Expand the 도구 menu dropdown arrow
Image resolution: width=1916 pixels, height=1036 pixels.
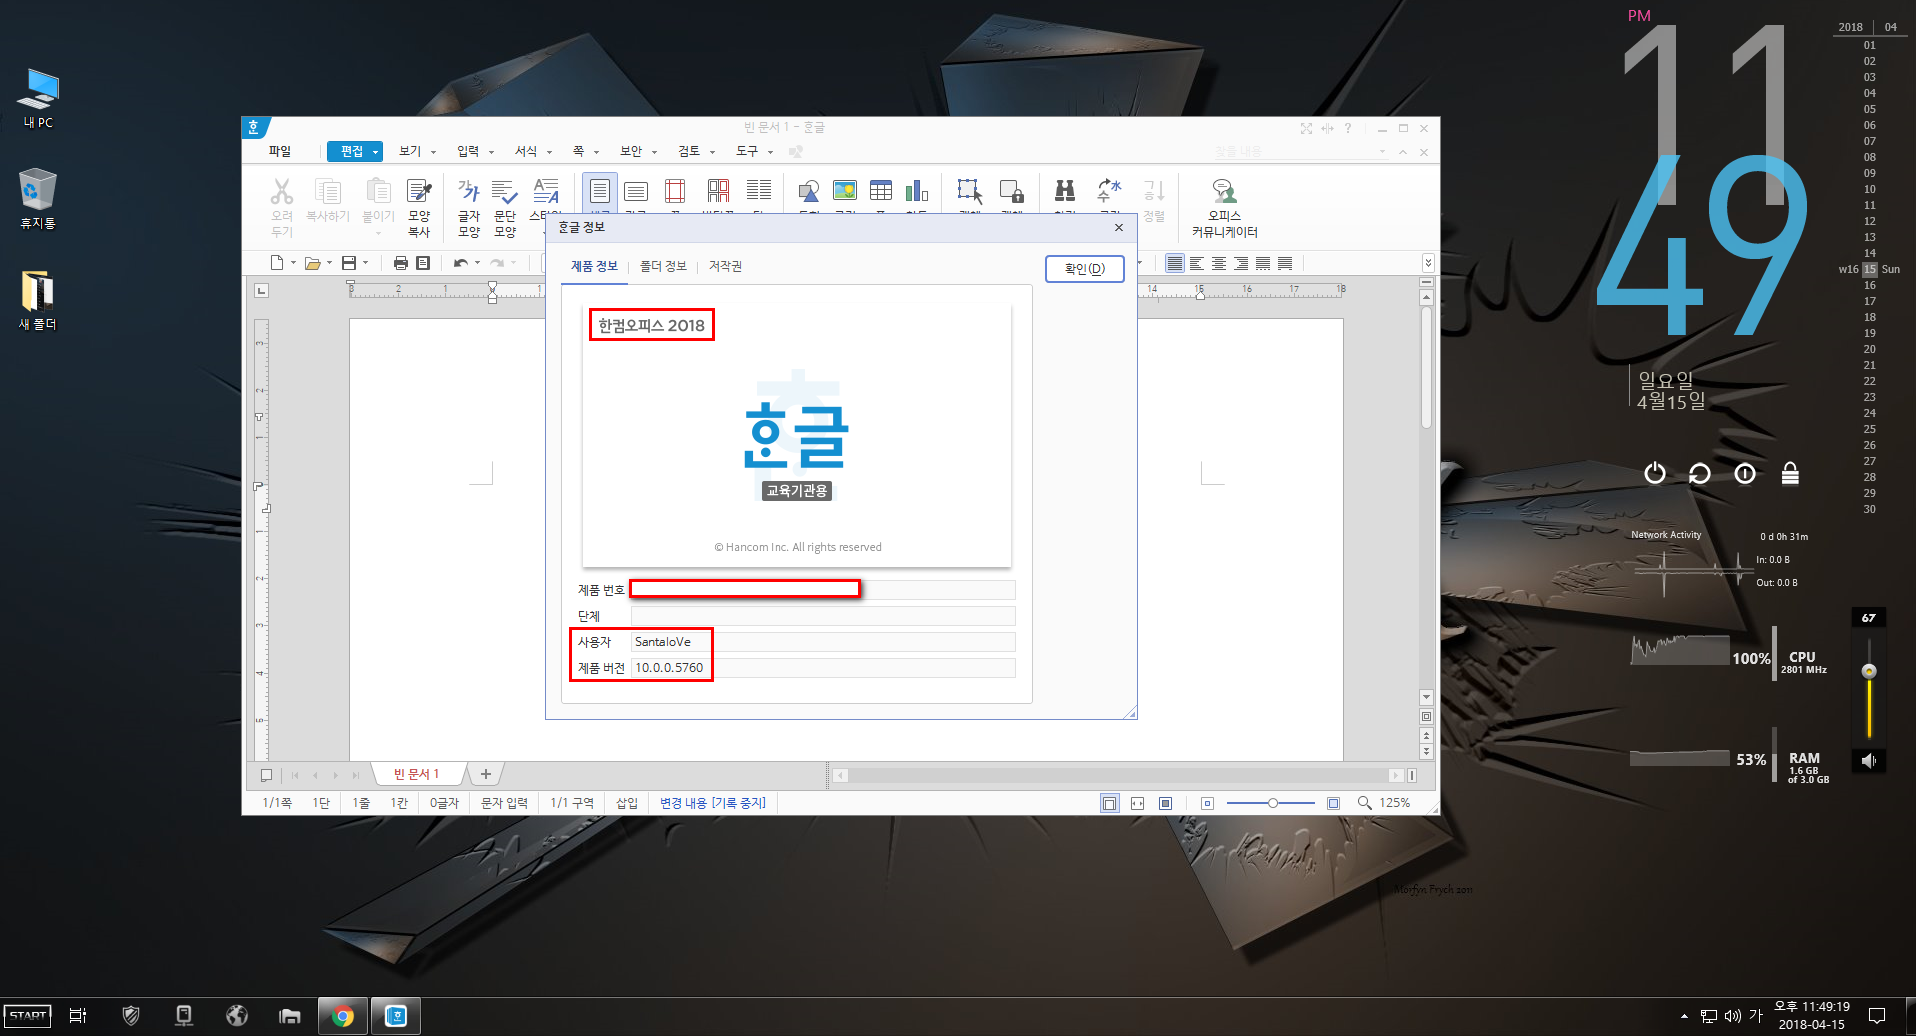771,152
